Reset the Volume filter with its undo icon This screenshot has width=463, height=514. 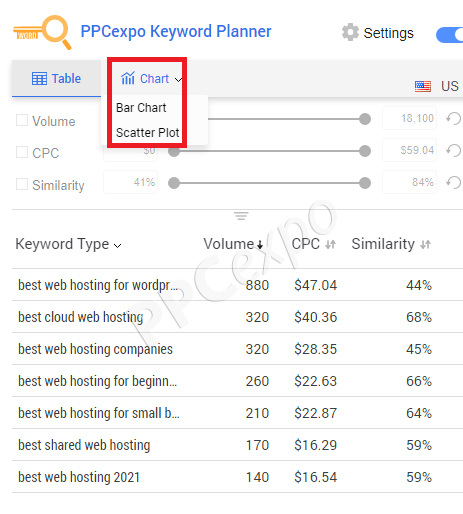click(x=454, y=118)
